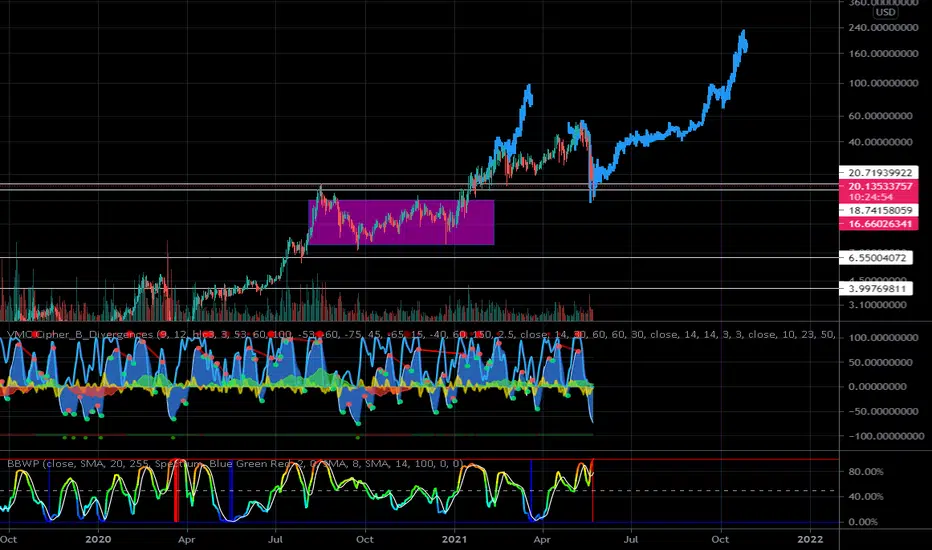Image resolution: width=932 pixels, height=550 pixels.
Task: Click the 2022 time axis label
Action: [810, 539]
